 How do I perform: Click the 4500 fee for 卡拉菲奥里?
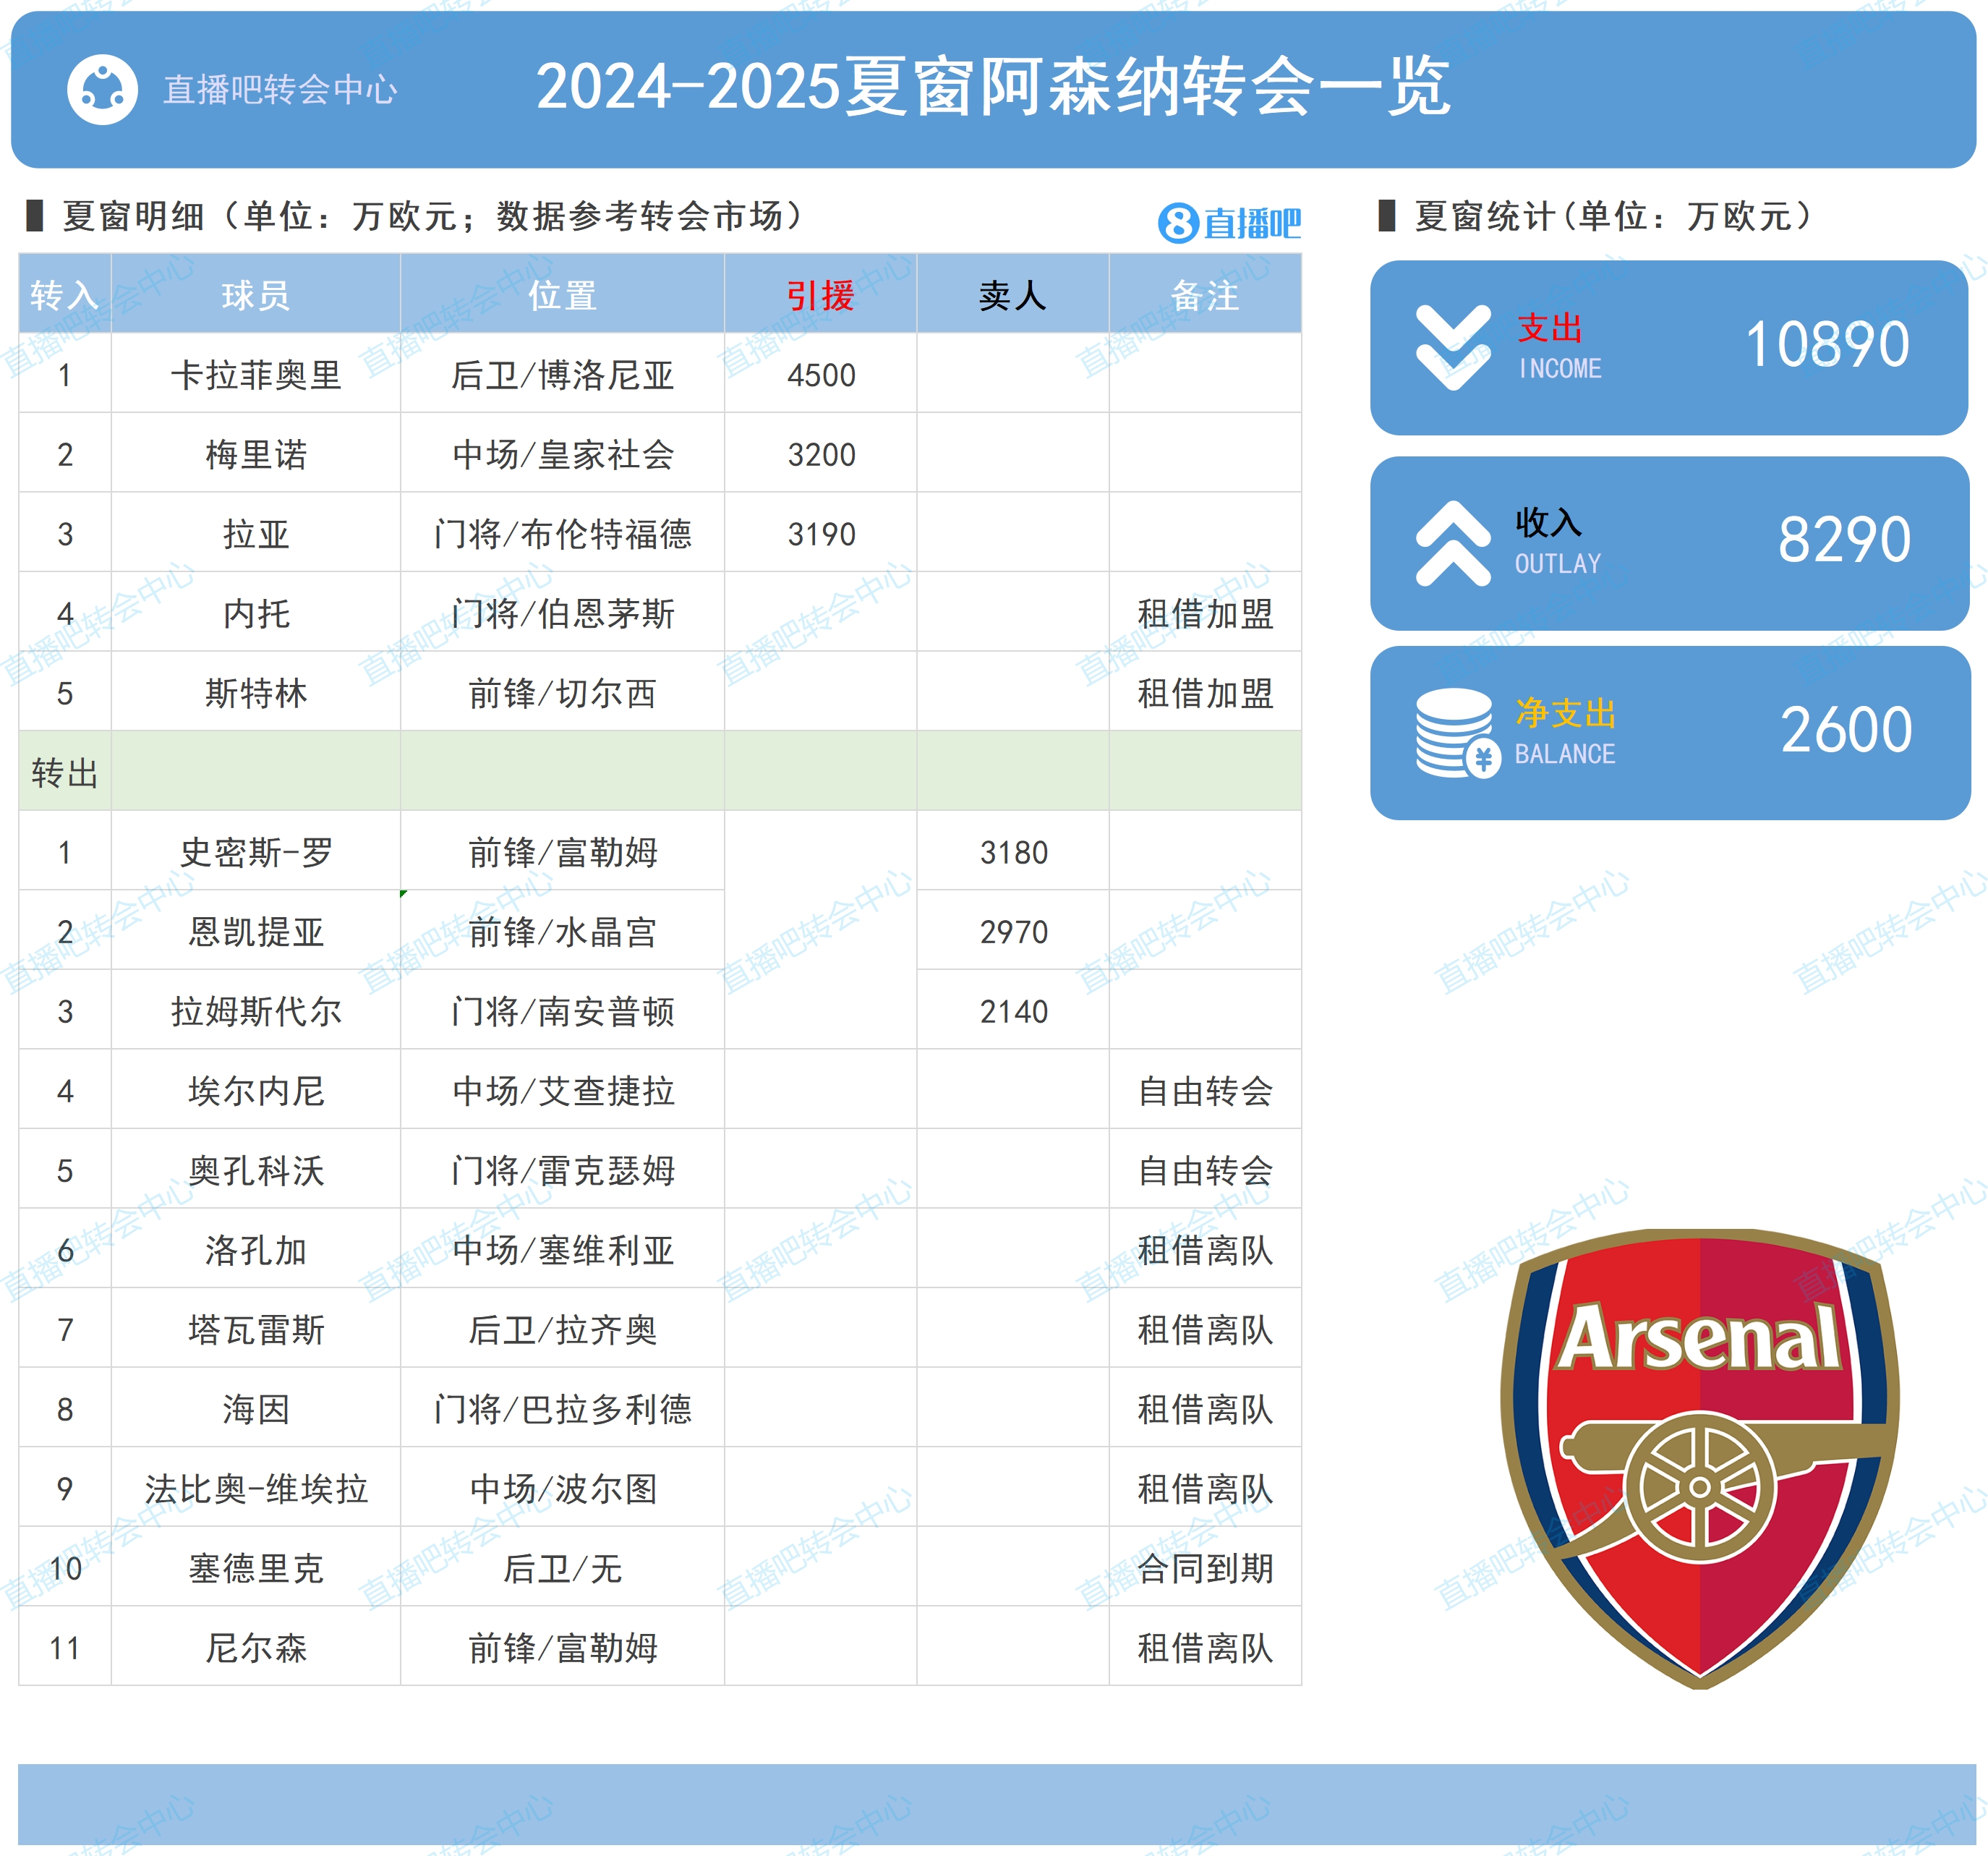coord(821,375)
